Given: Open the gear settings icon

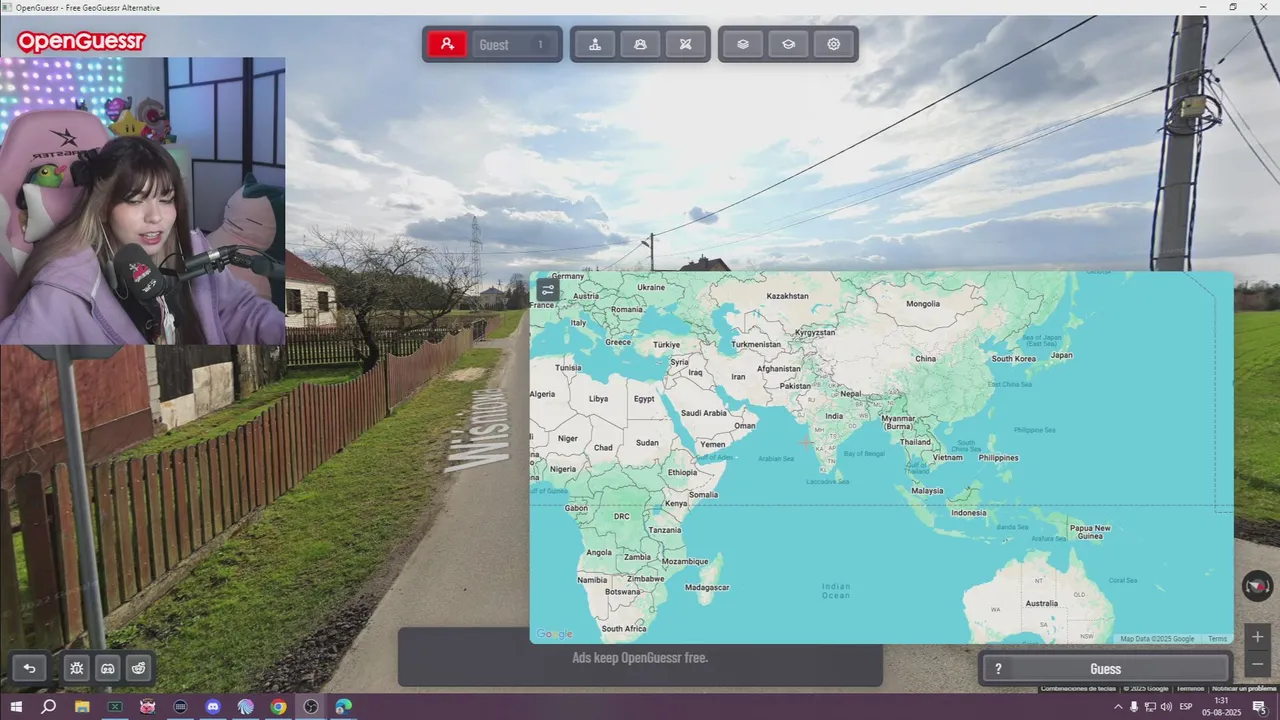Looking at the screenshot, I should 833,44.
